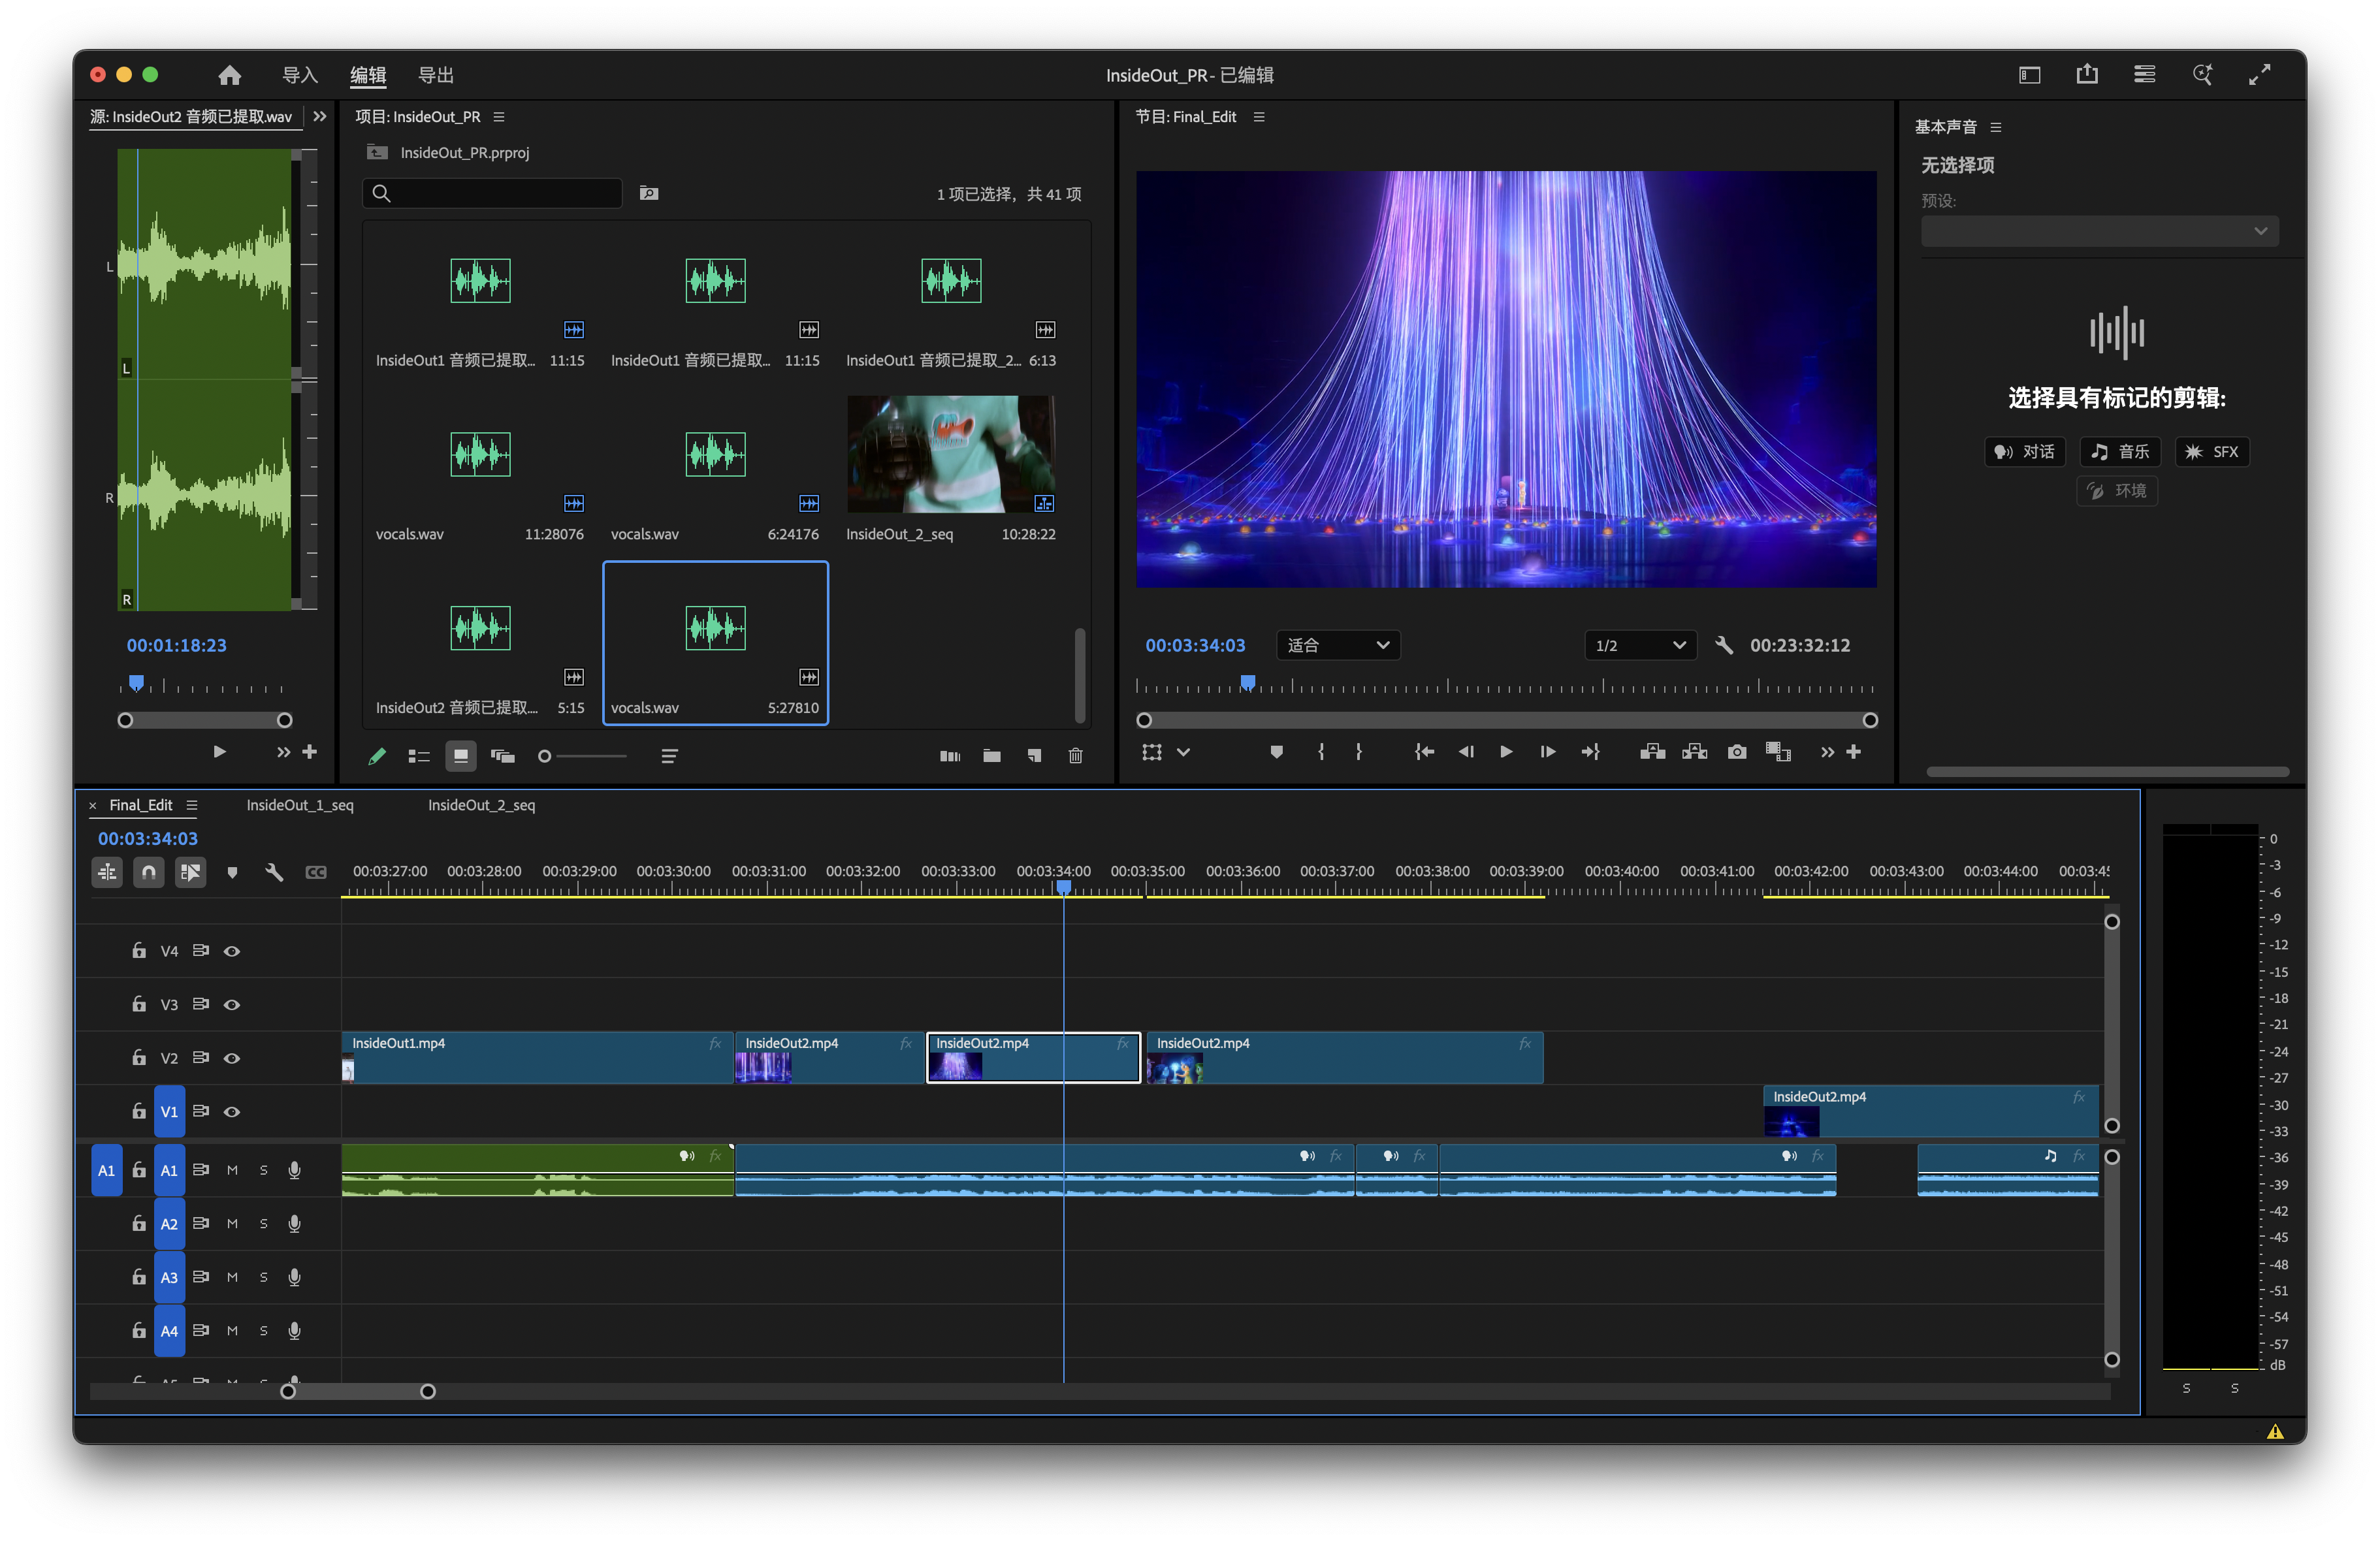The height and width of the screenshot is (1541, 2380).
Task: Solo audio track A2
Action: (264, 1224)
